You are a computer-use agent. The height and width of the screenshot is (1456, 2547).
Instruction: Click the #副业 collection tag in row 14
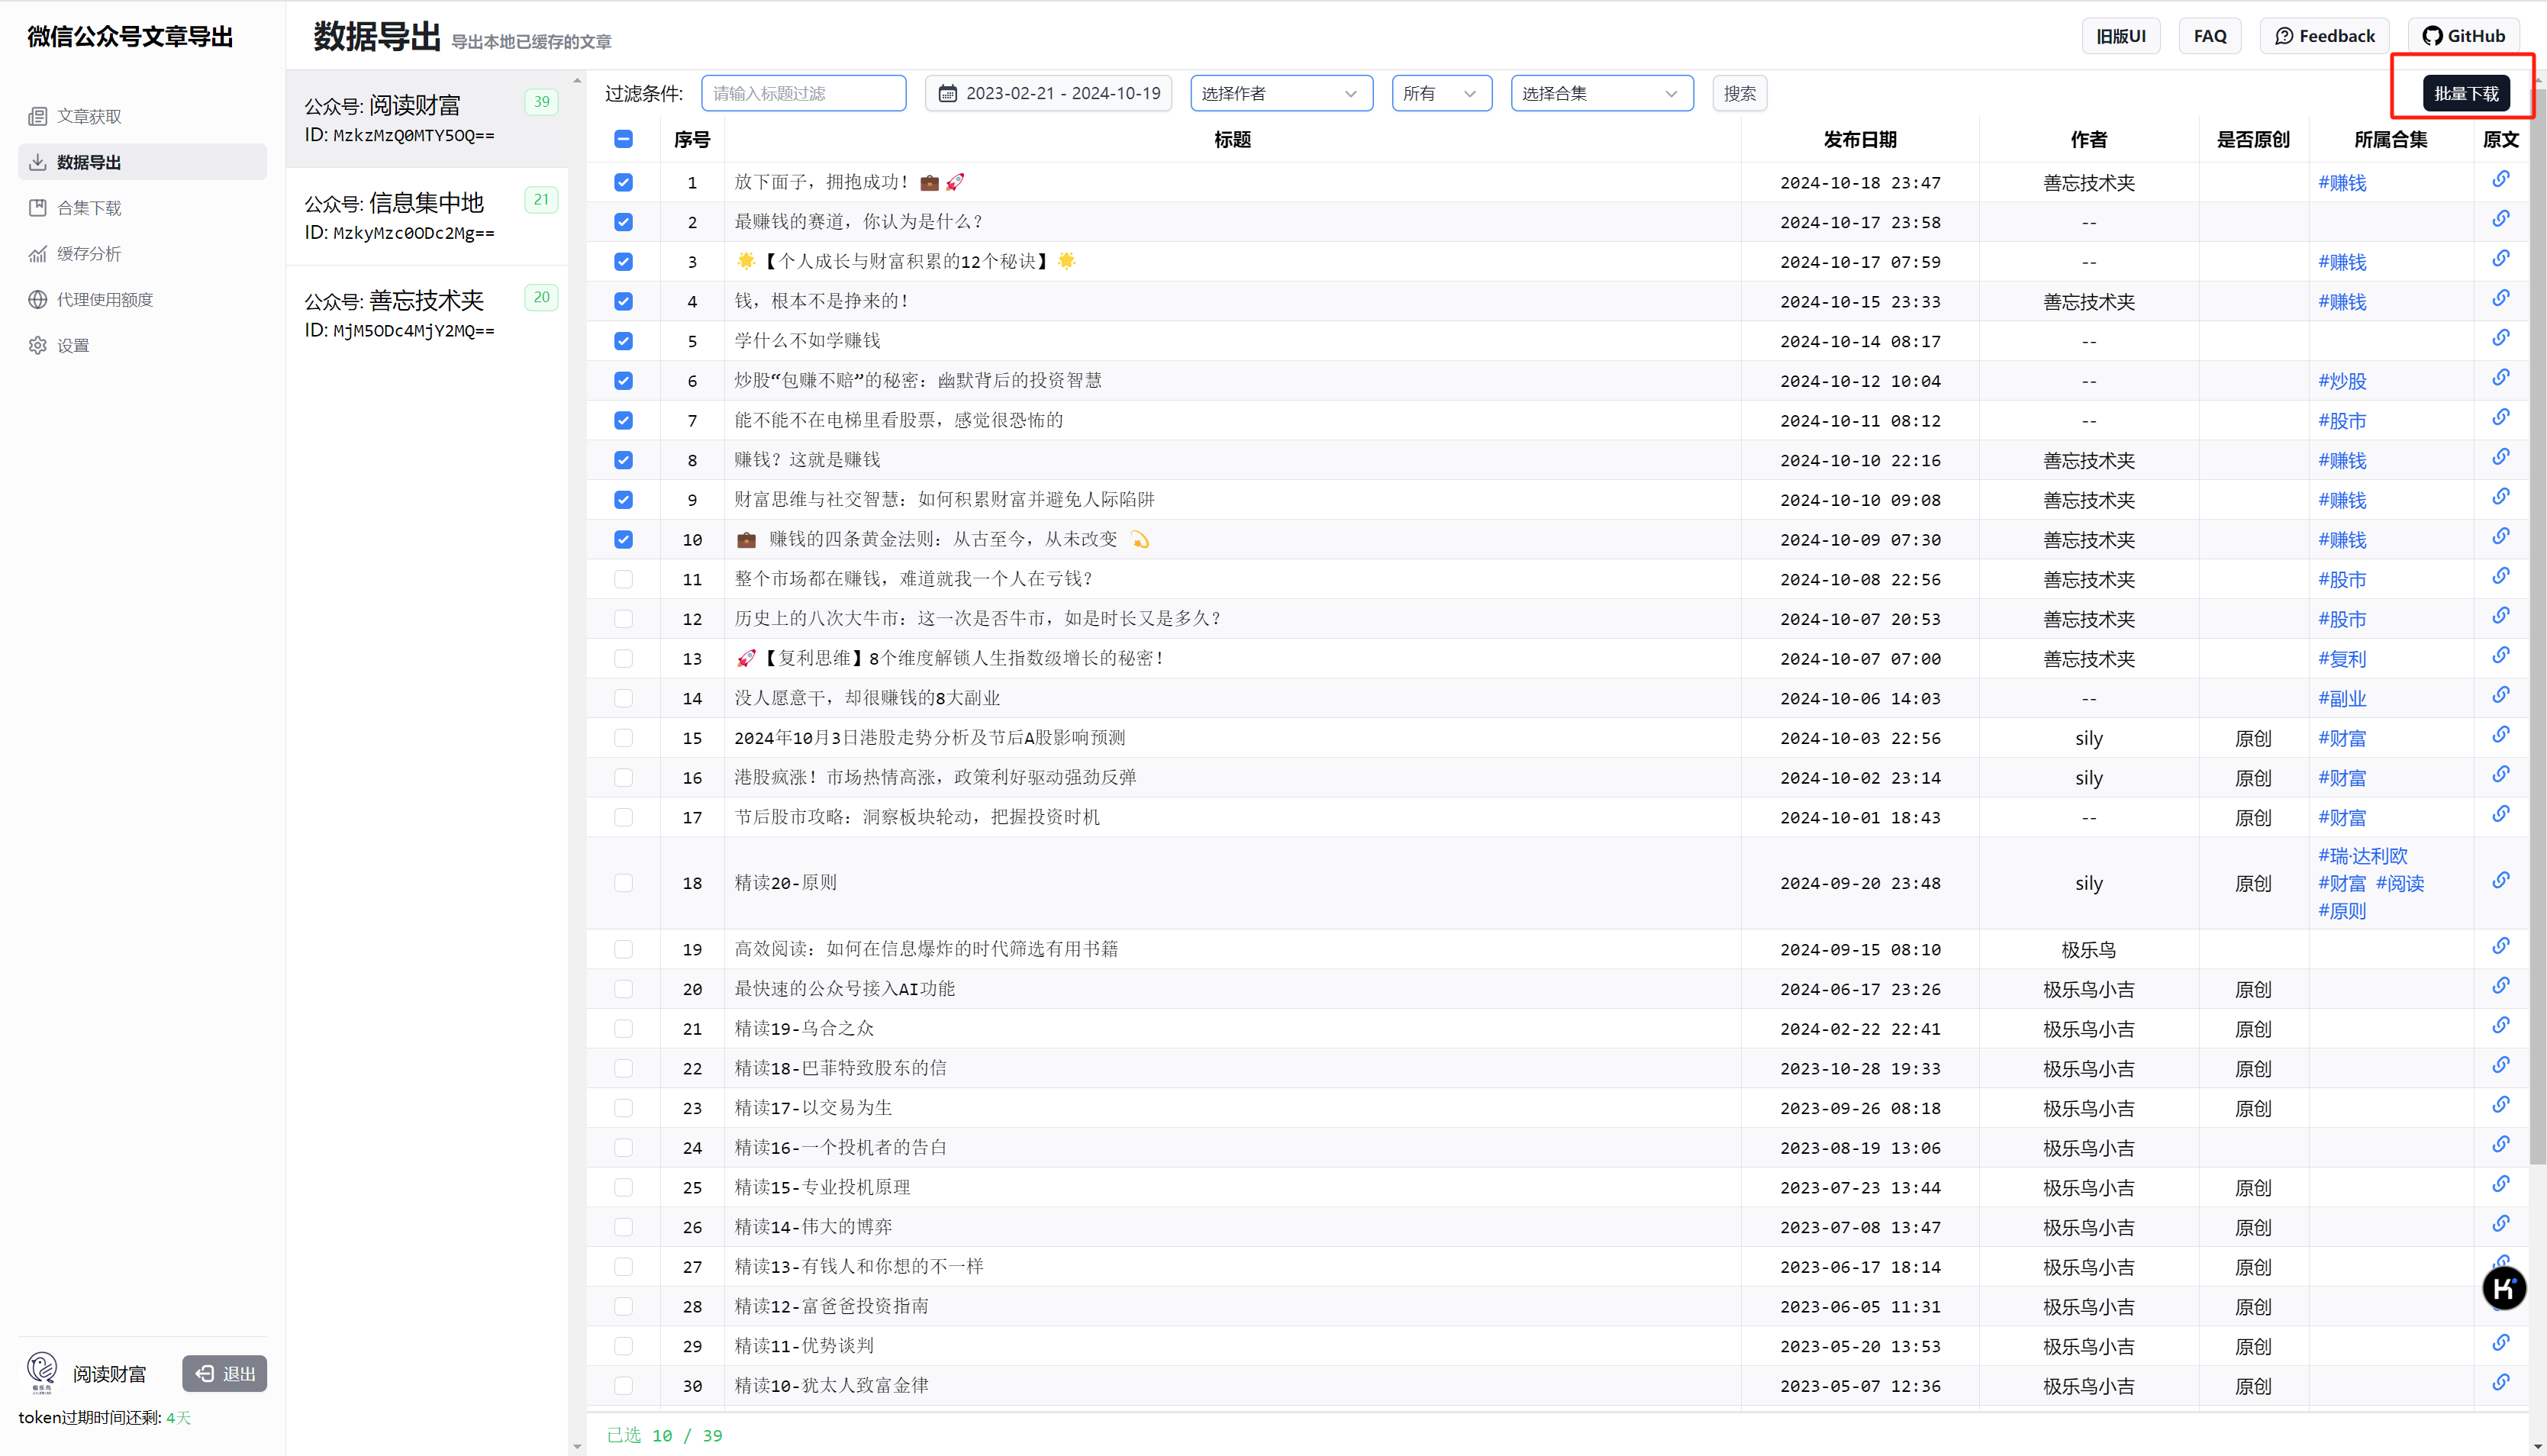click(2342, 699)
